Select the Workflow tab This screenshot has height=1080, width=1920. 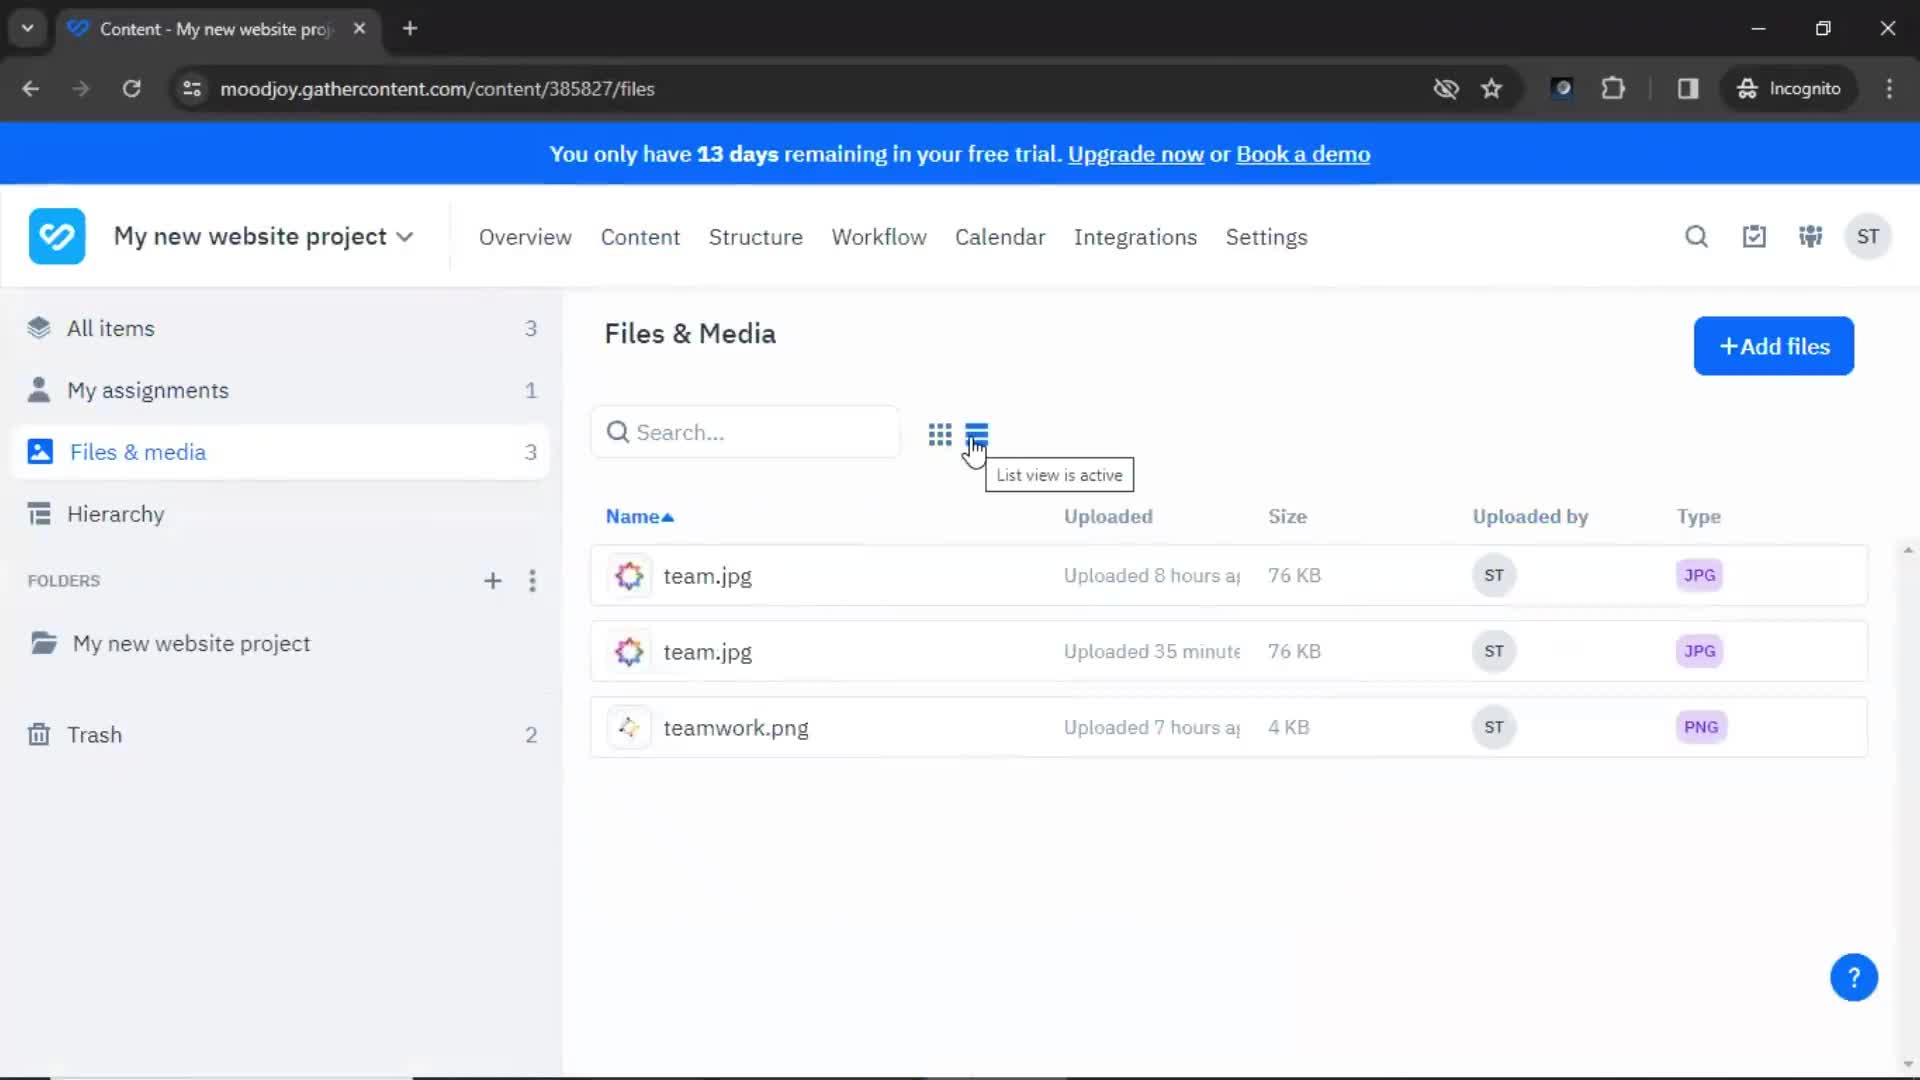880,237
